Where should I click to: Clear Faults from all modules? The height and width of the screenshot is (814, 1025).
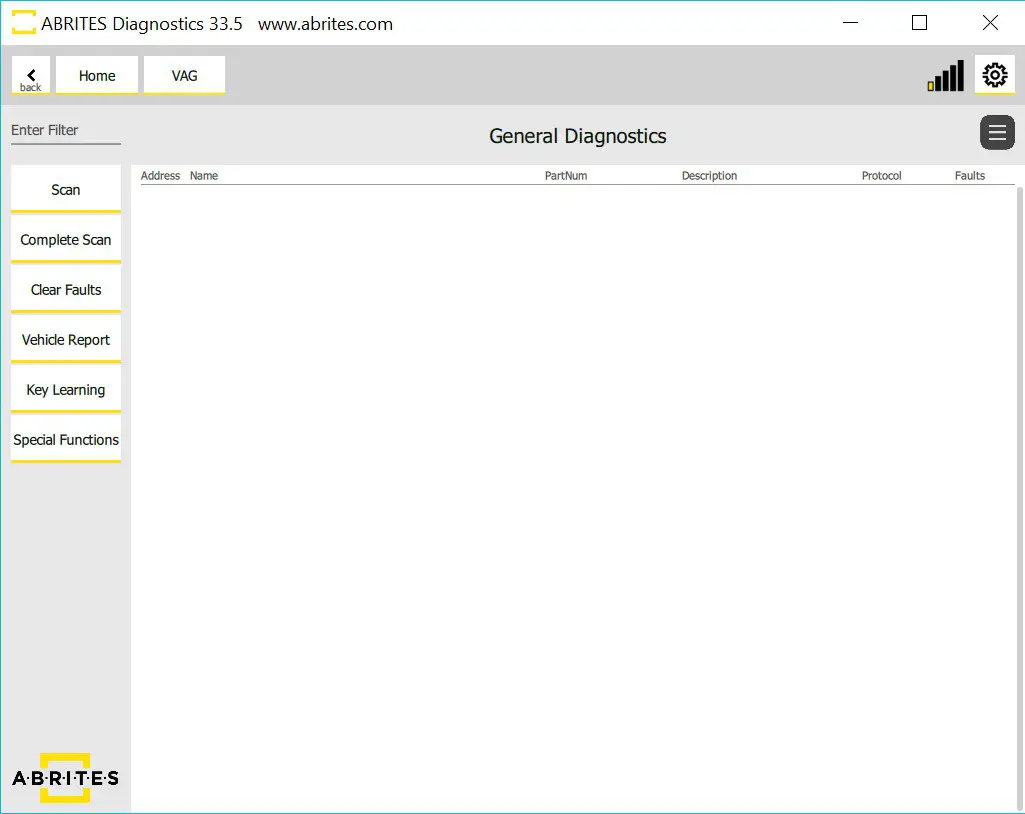click(x=65, y=289)
